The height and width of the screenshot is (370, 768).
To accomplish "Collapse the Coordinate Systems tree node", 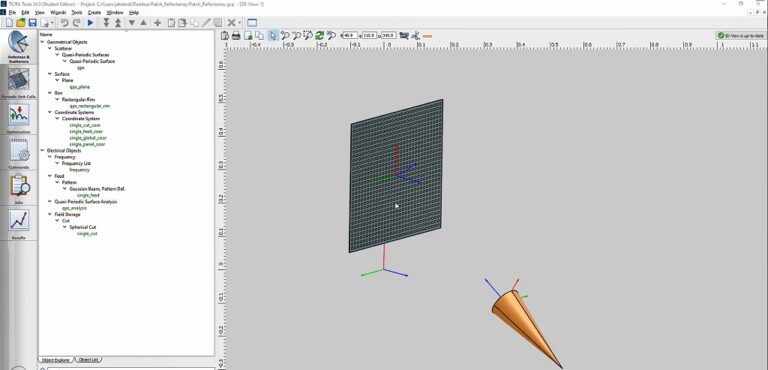I will [49, 112].
